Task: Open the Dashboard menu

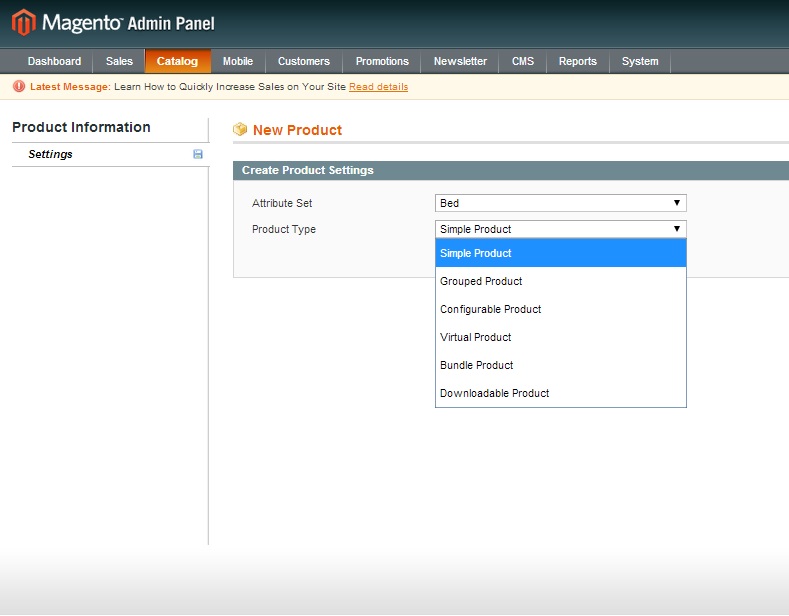Action: click(54, 61)
